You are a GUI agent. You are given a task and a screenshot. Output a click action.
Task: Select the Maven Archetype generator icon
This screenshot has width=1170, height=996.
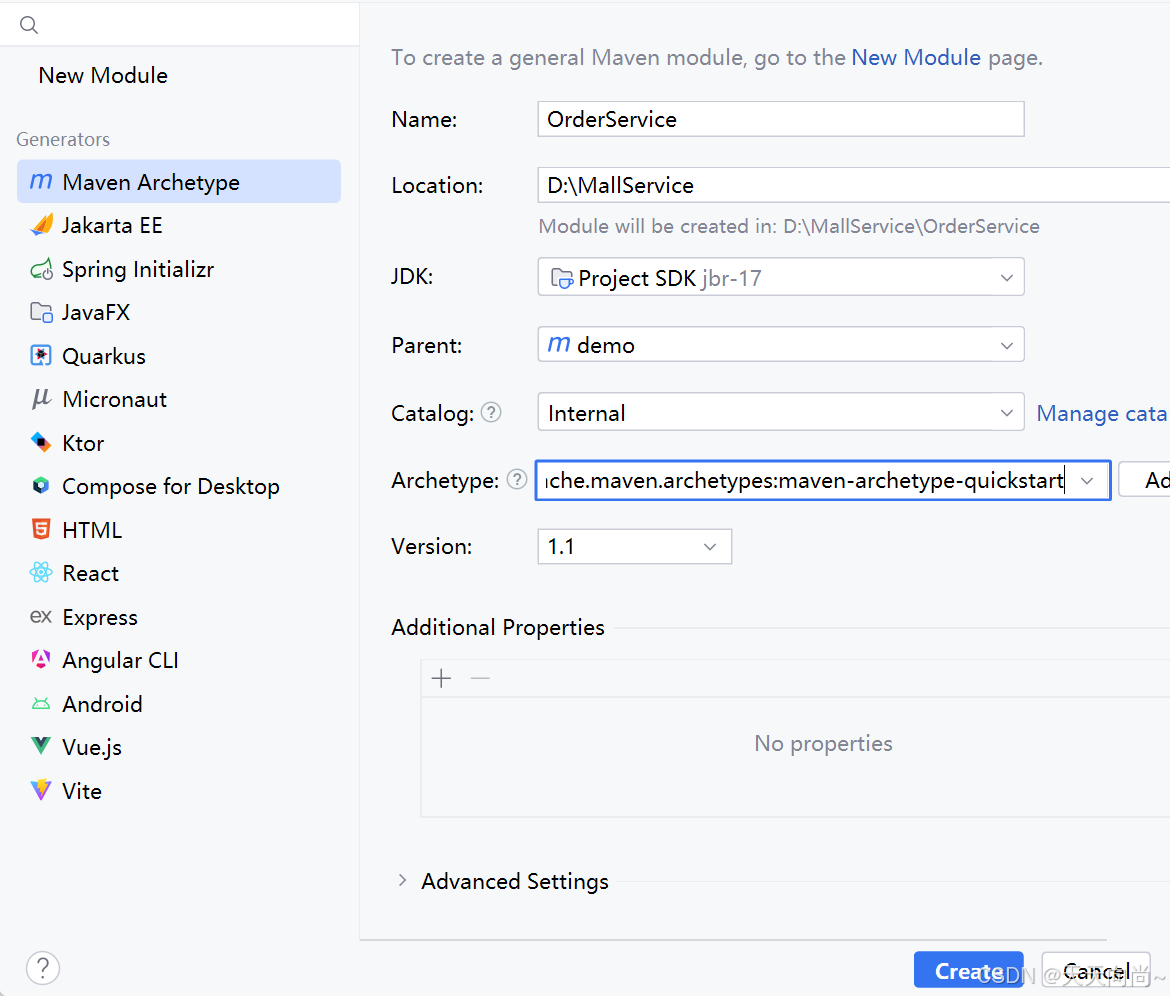(x=41, y=182)
